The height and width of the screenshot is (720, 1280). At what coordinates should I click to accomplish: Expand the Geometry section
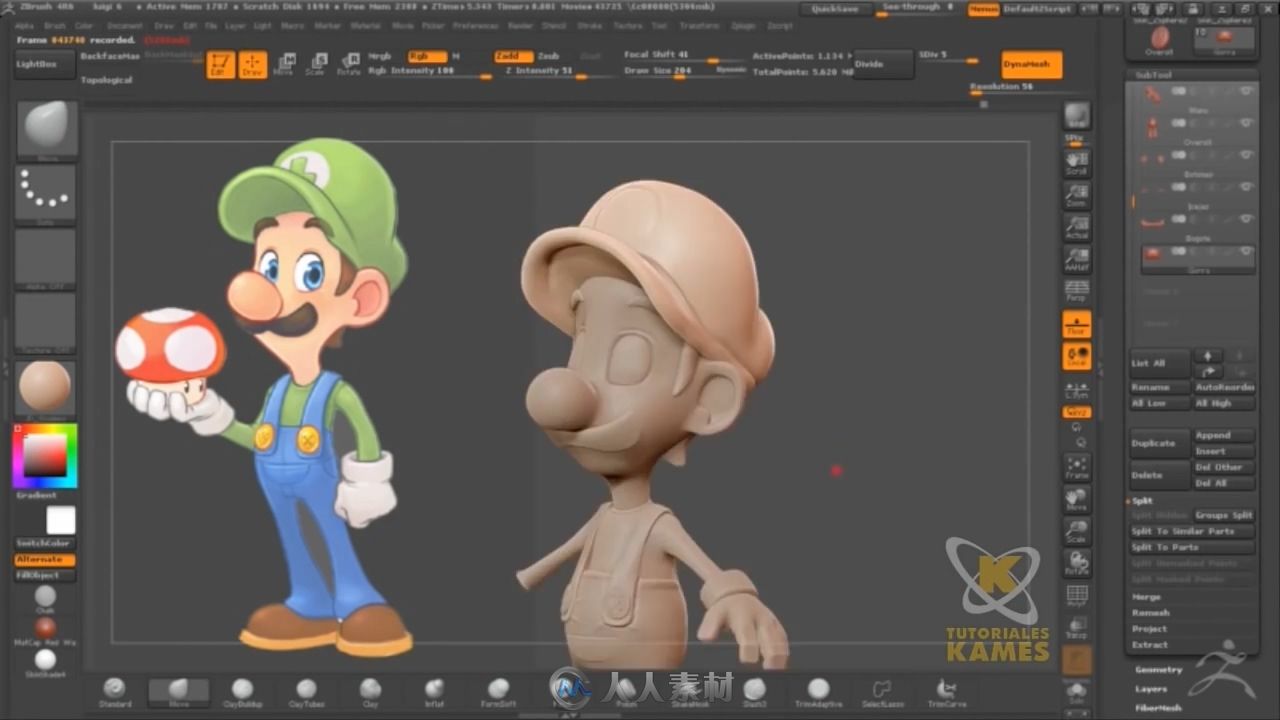point(1159,669)
